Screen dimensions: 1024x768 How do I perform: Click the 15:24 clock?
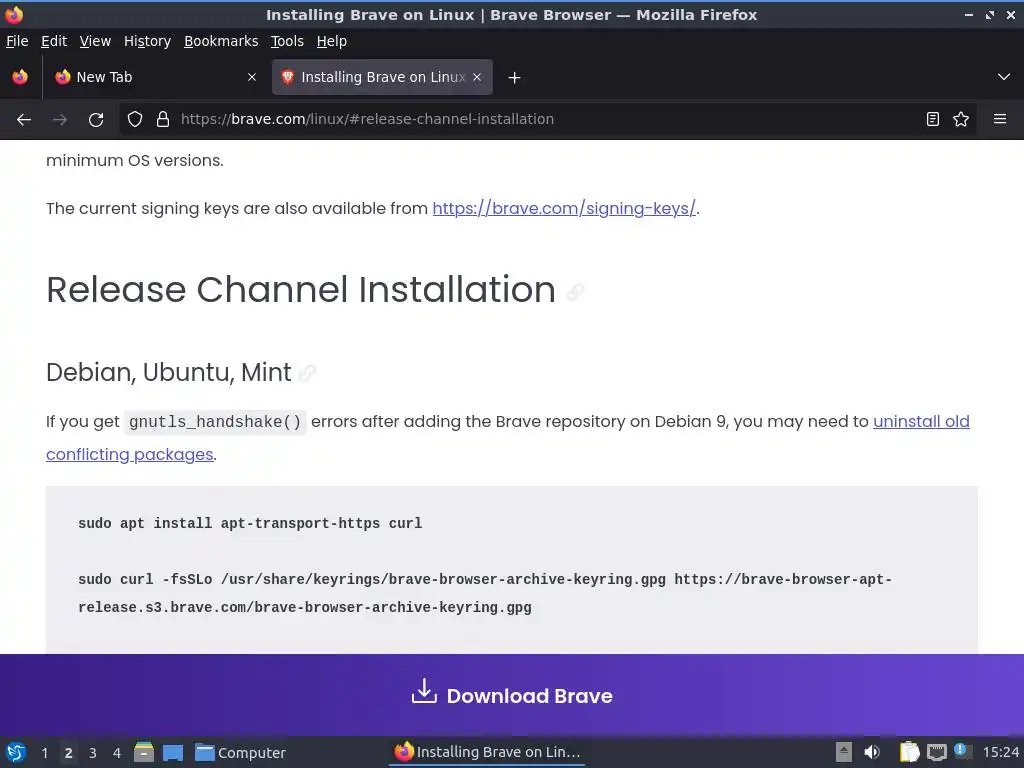(x=1000, y=752)
